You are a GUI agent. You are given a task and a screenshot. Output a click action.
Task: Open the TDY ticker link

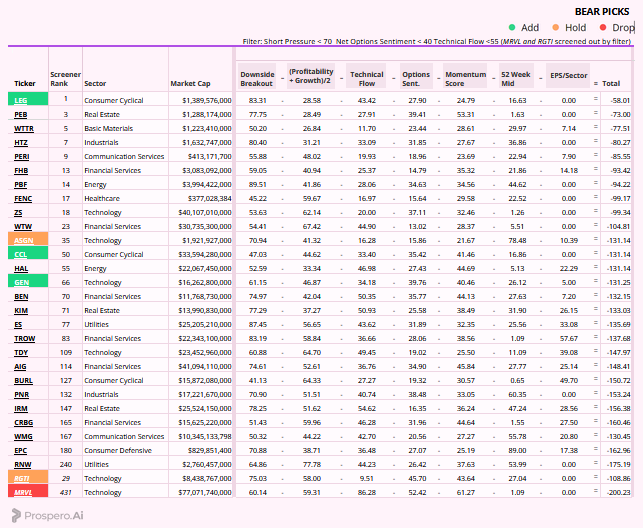21,353
